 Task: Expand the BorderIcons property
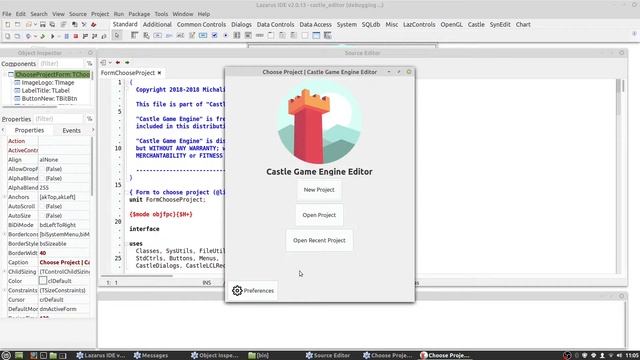[4, 234]
